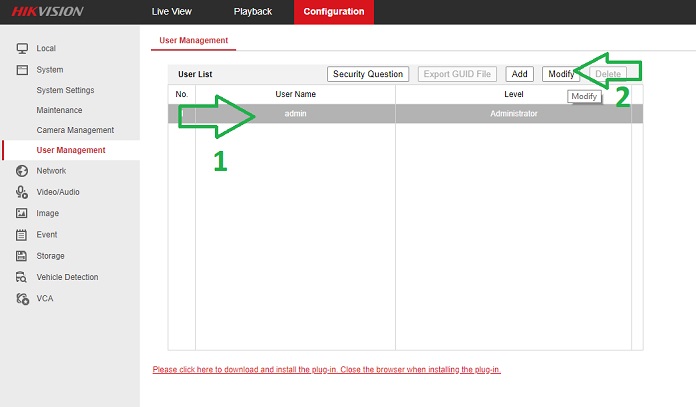The height and width of the screenshot is (407, 696).
Task: Click the Security Question button
Action: coord(368,74)
